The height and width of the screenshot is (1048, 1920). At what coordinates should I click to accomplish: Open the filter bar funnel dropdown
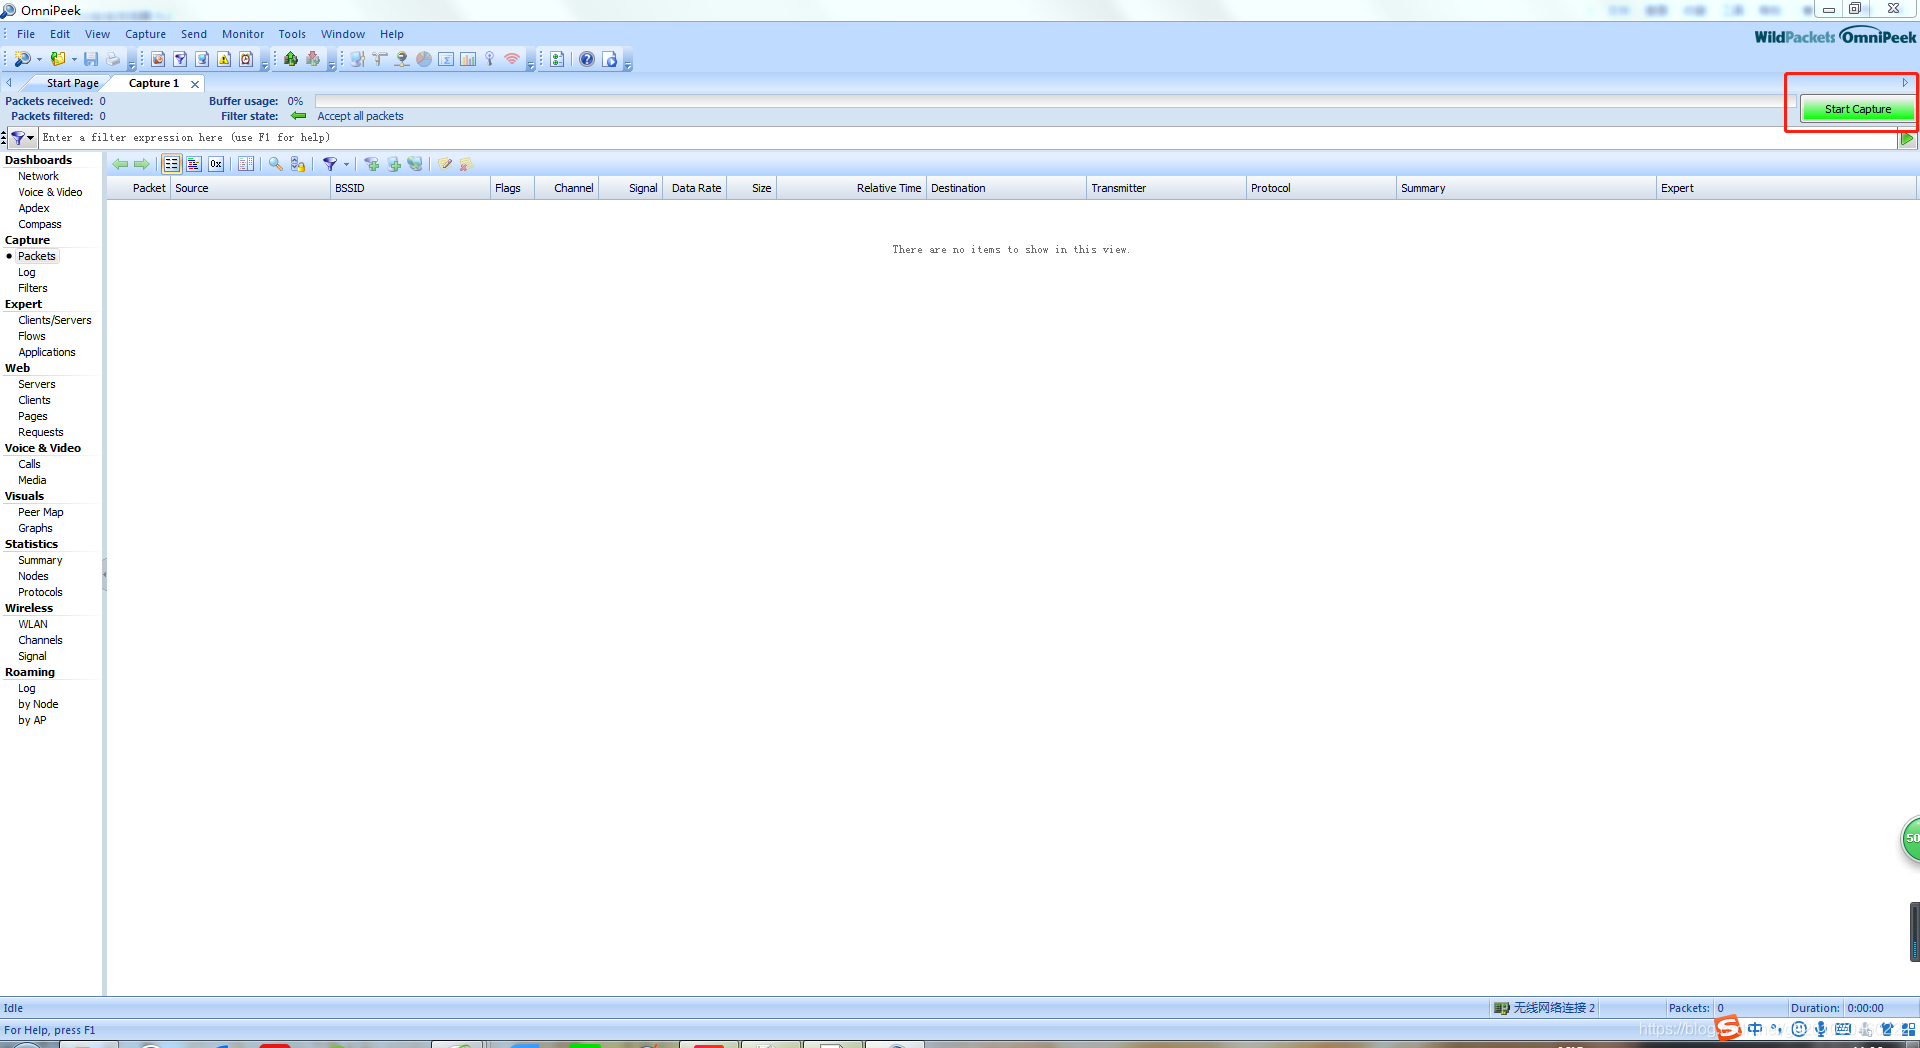point(22,138)
